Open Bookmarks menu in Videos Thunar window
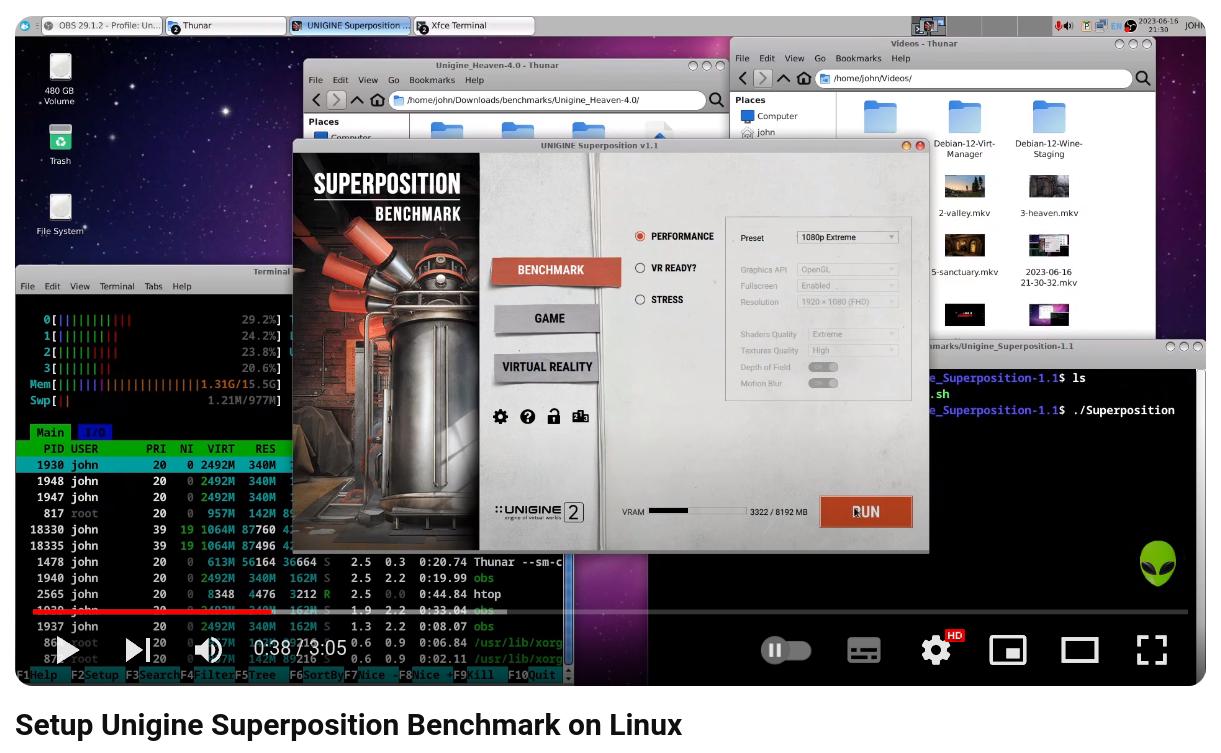1221x753 pixels. [858, 59]
